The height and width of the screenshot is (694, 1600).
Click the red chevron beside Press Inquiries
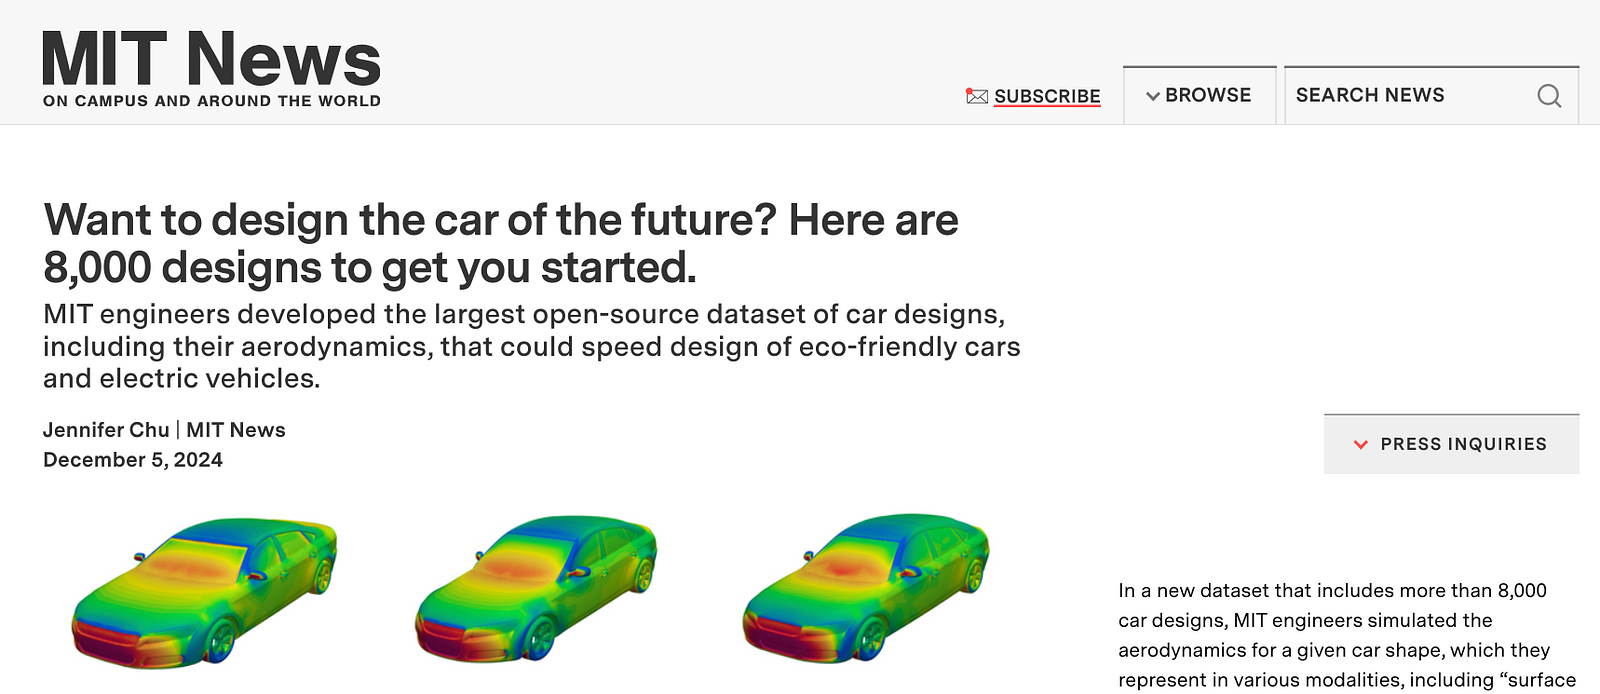tap(1360, 444)
